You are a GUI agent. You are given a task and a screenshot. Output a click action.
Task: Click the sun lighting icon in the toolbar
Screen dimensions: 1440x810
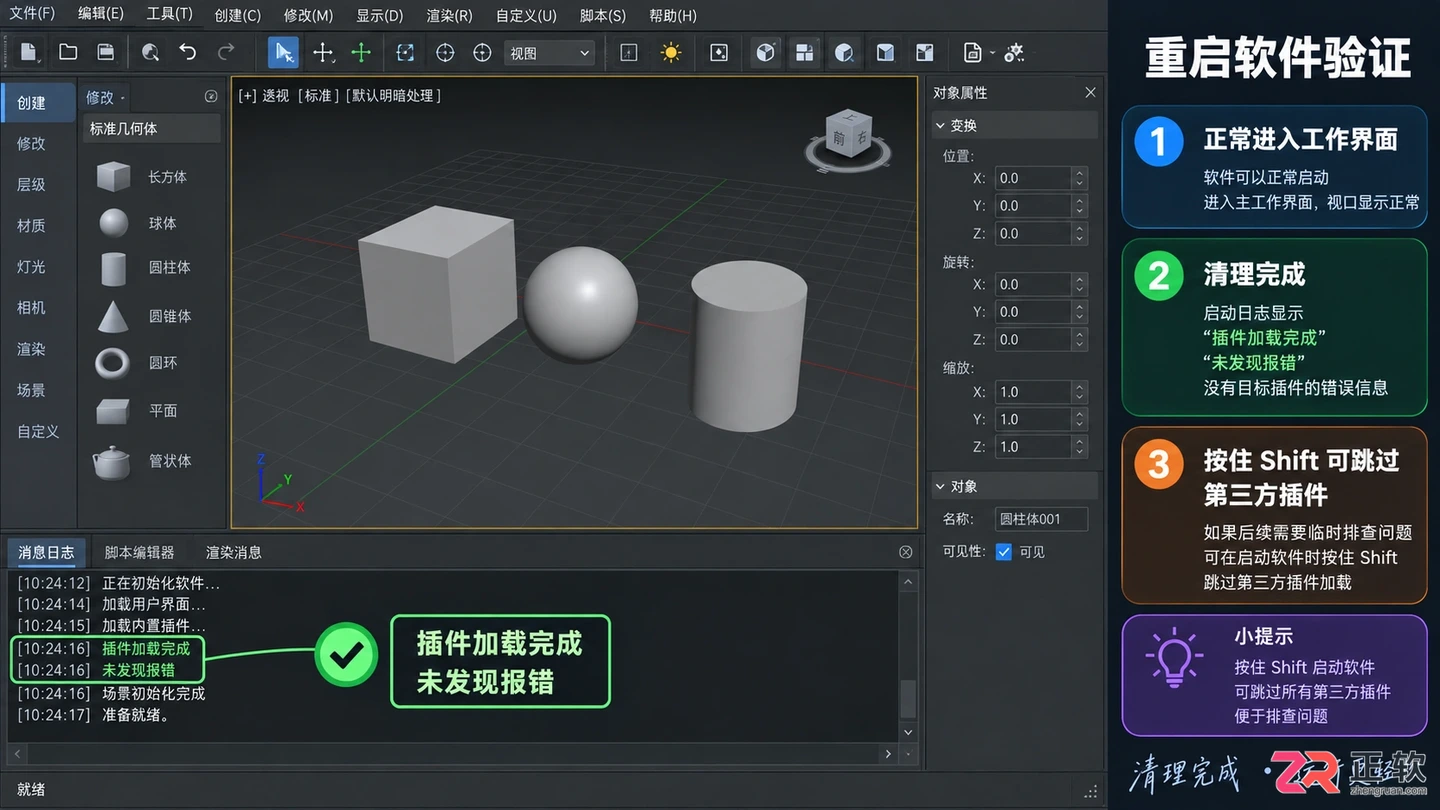click(671, 52)
